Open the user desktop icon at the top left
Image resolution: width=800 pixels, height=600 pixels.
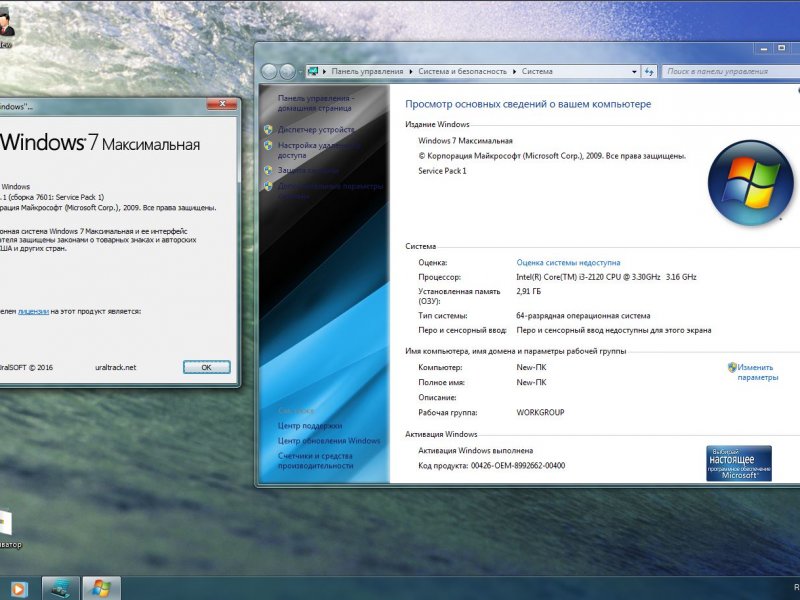(5, 26)
